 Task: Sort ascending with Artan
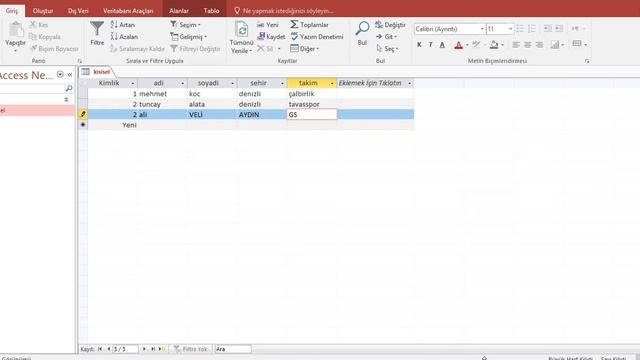122,24
